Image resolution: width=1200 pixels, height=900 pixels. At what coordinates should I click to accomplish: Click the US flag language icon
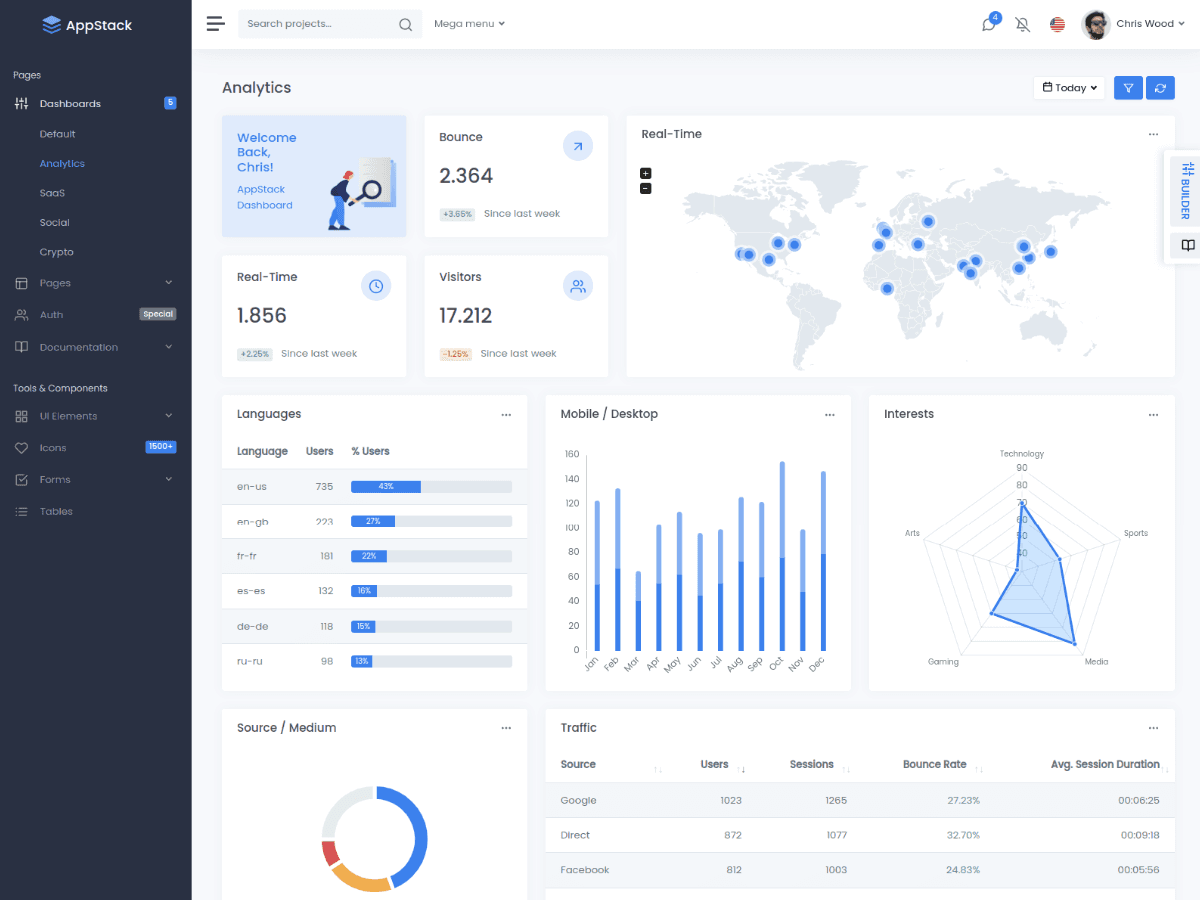point(1057,24)
